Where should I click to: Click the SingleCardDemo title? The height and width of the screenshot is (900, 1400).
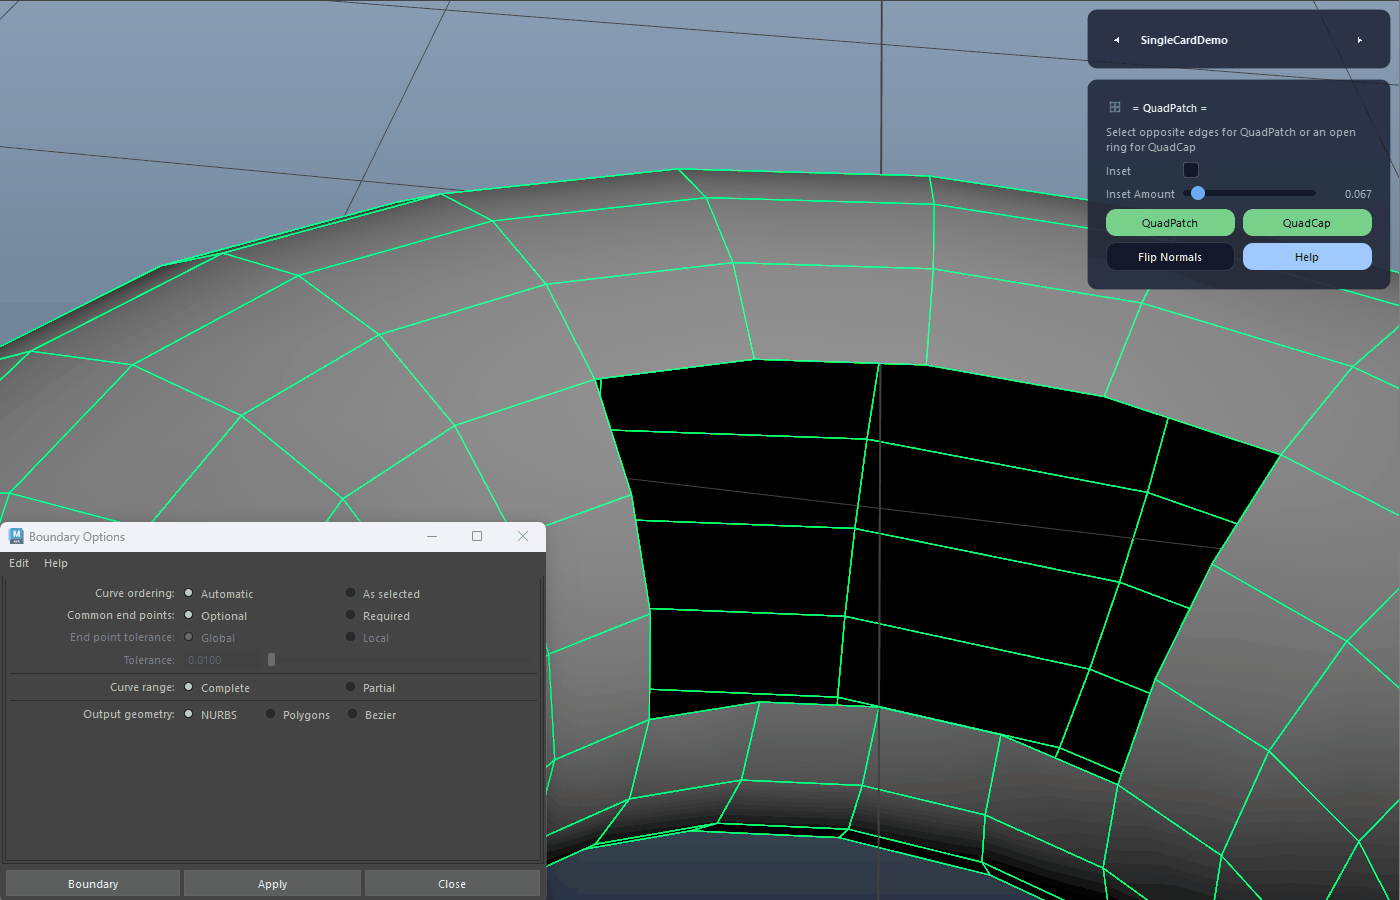(x=1184, y=40)
